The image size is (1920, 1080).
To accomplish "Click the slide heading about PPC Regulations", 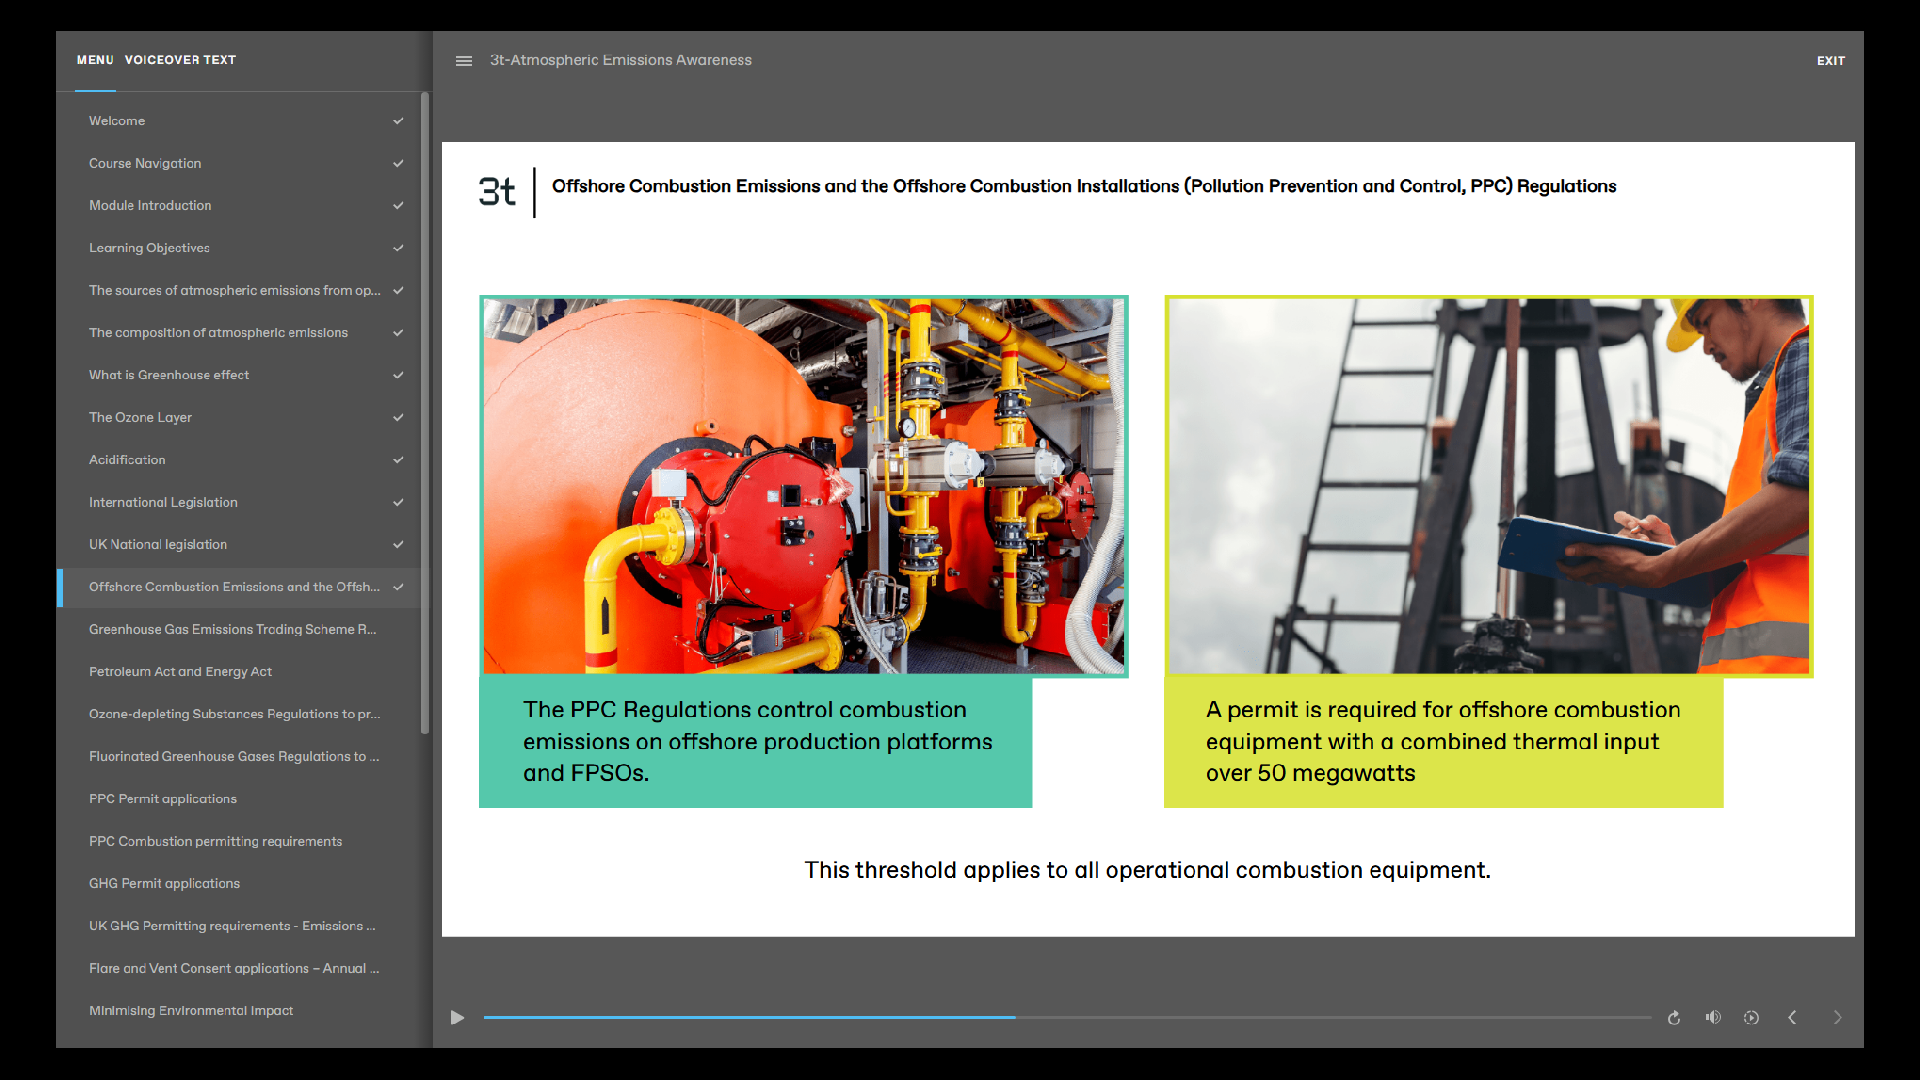I will click(x=1084, y=187).
